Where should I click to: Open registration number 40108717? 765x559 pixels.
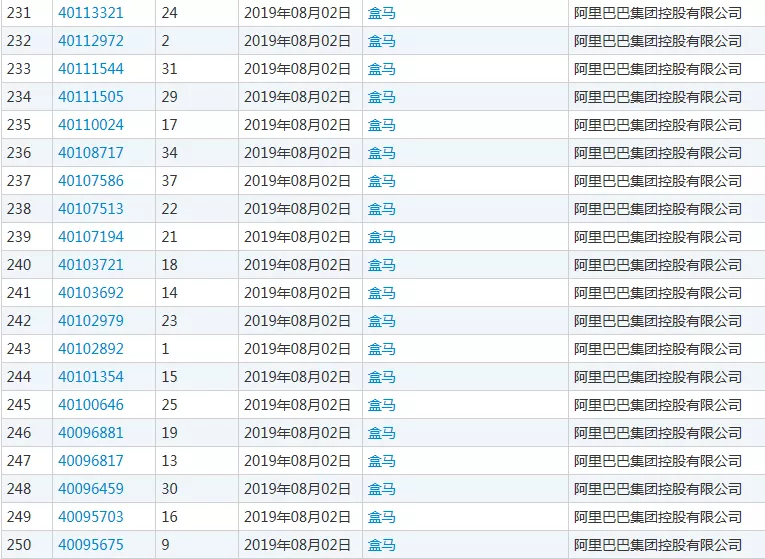(91, 153)
